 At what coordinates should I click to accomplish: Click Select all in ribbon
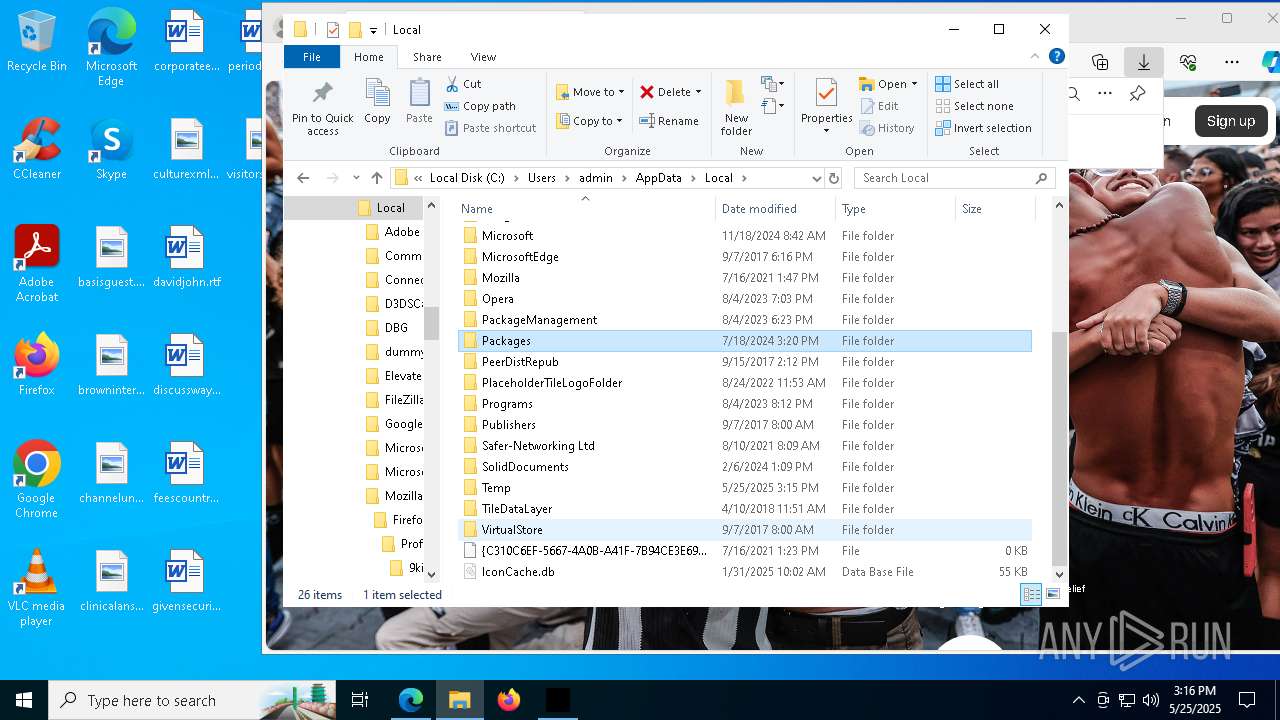967,84
